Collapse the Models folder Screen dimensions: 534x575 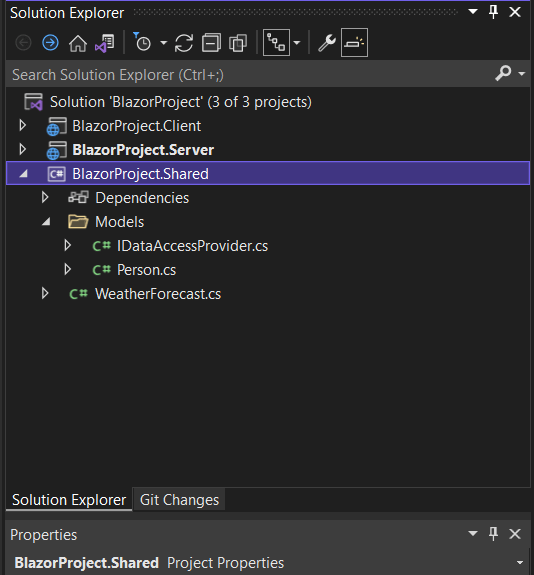(46, 222)
